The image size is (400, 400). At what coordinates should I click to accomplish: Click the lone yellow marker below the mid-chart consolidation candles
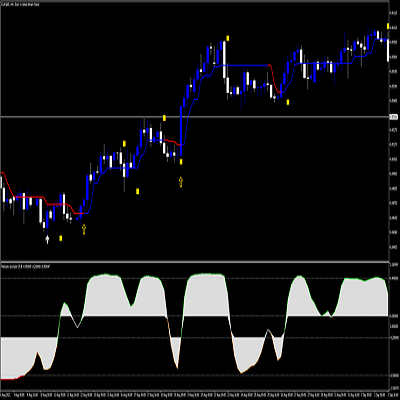click(x=137, y=191)
